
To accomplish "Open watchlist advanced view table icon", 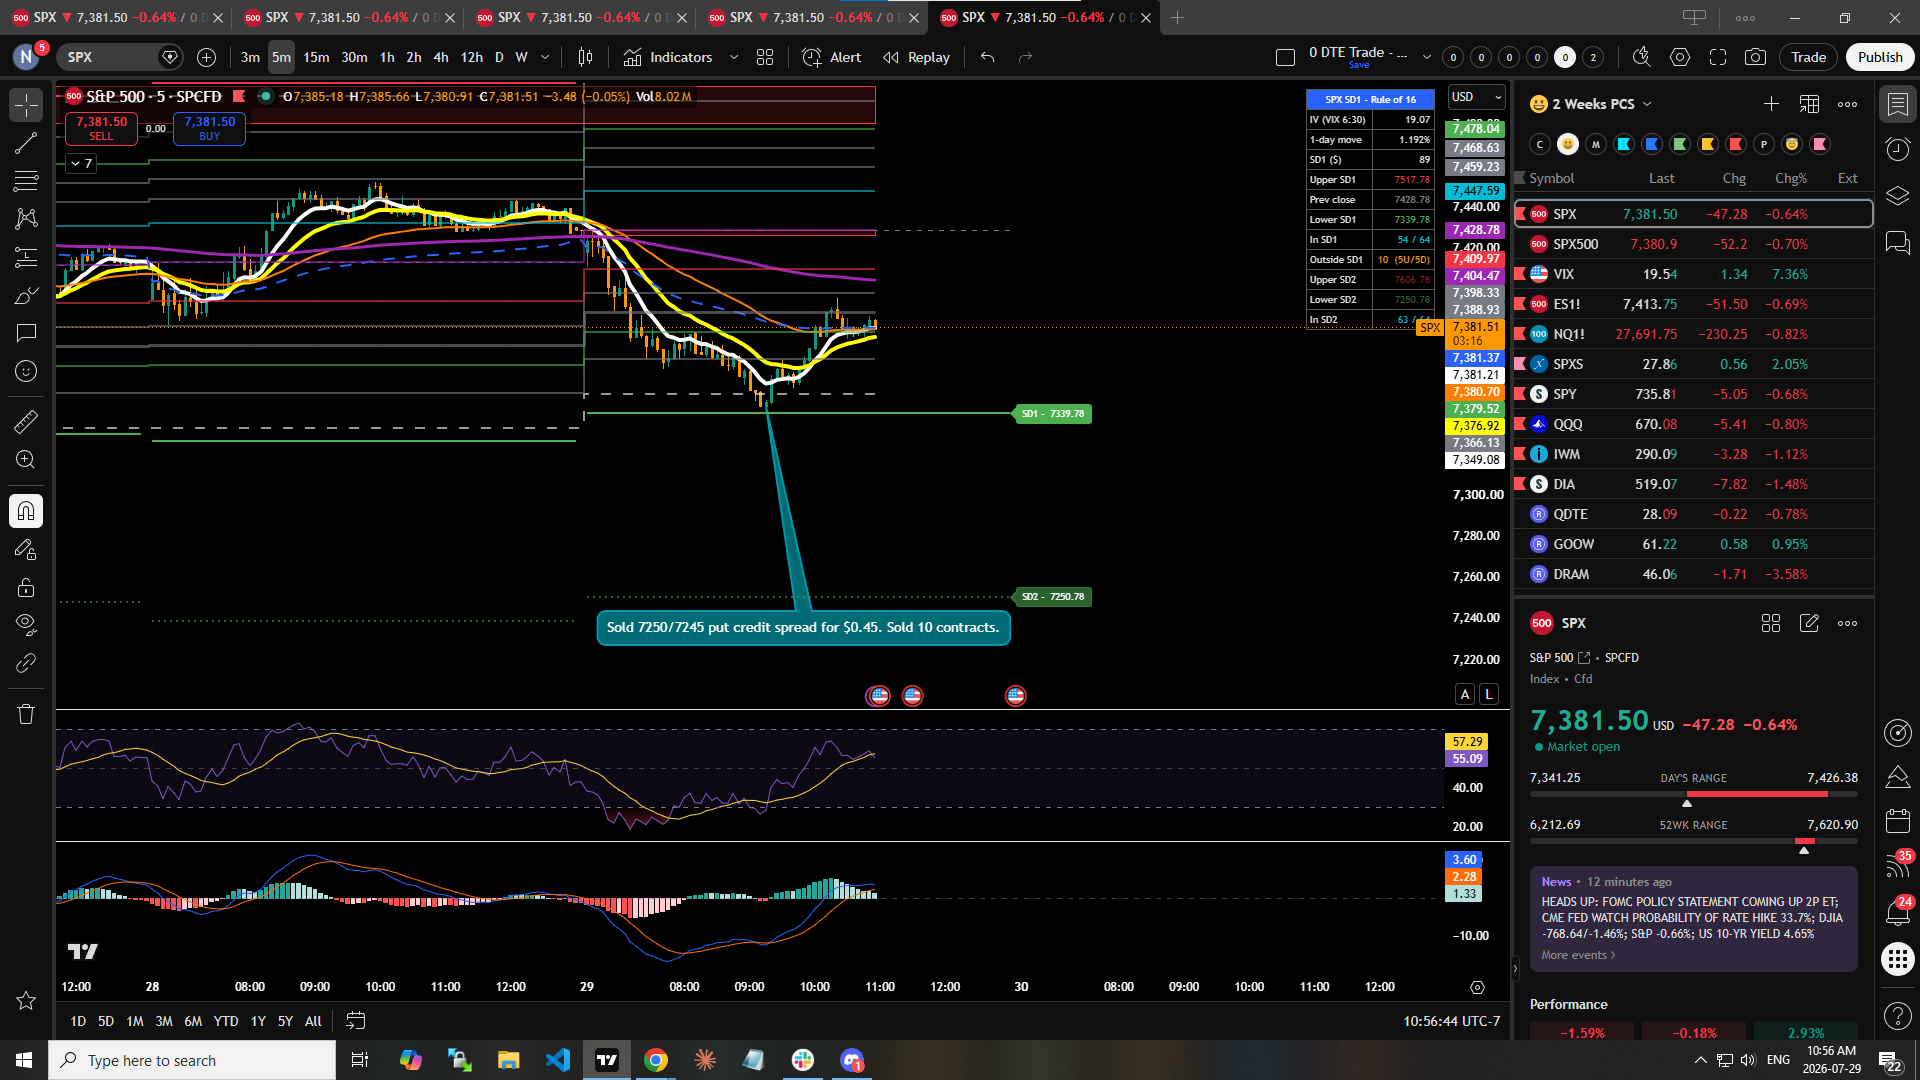I will pos(1809,104).
